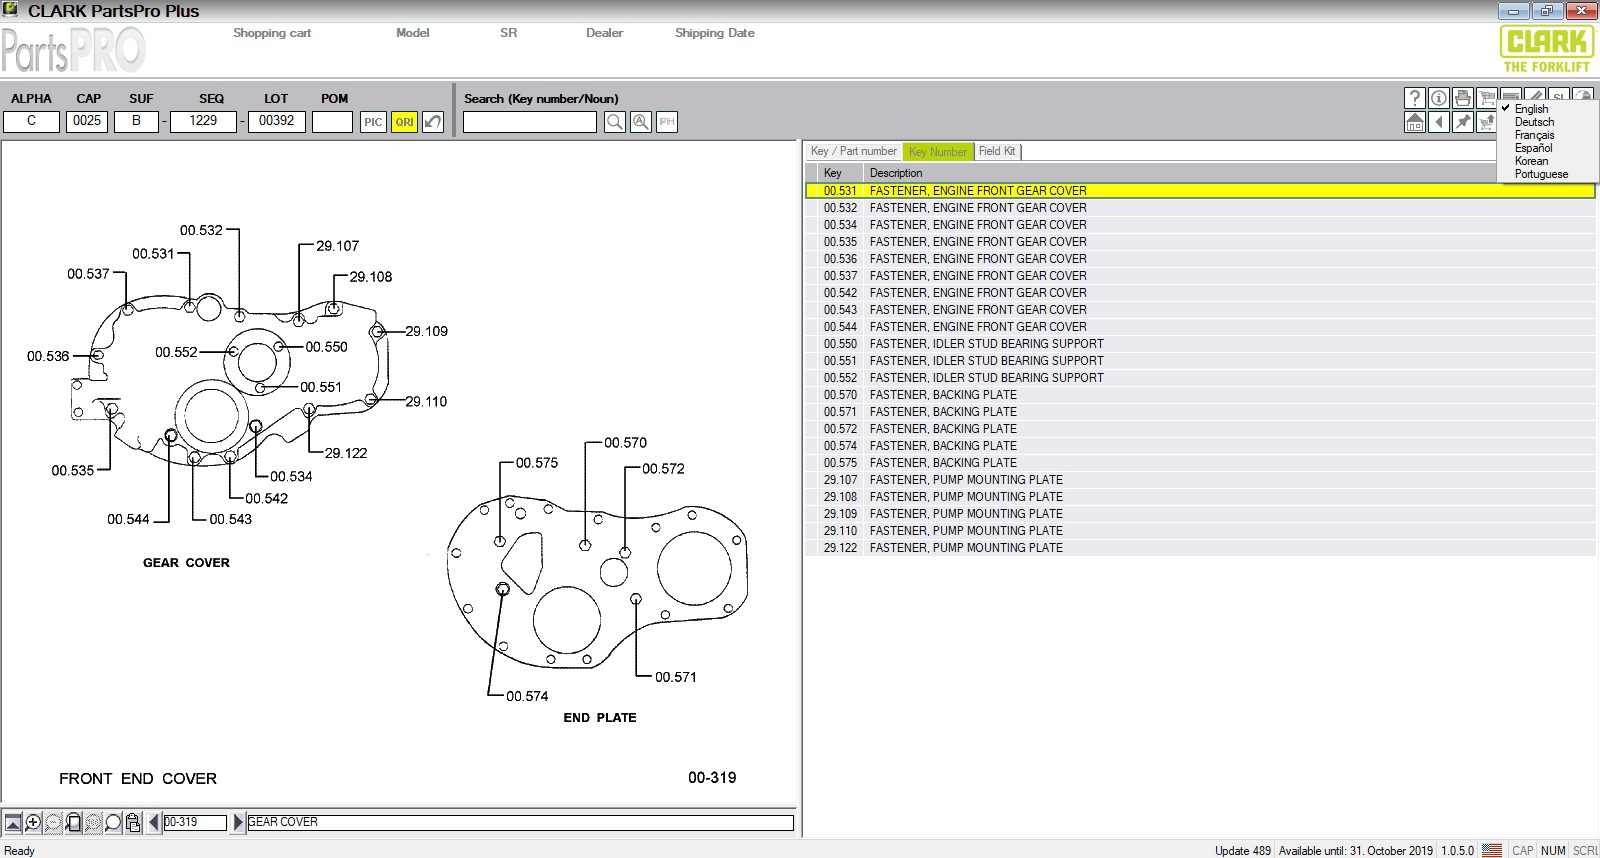The width and height of the screenshot is (1600, 858).
Task: Open the Key / Part number tab
Action: 853,151
